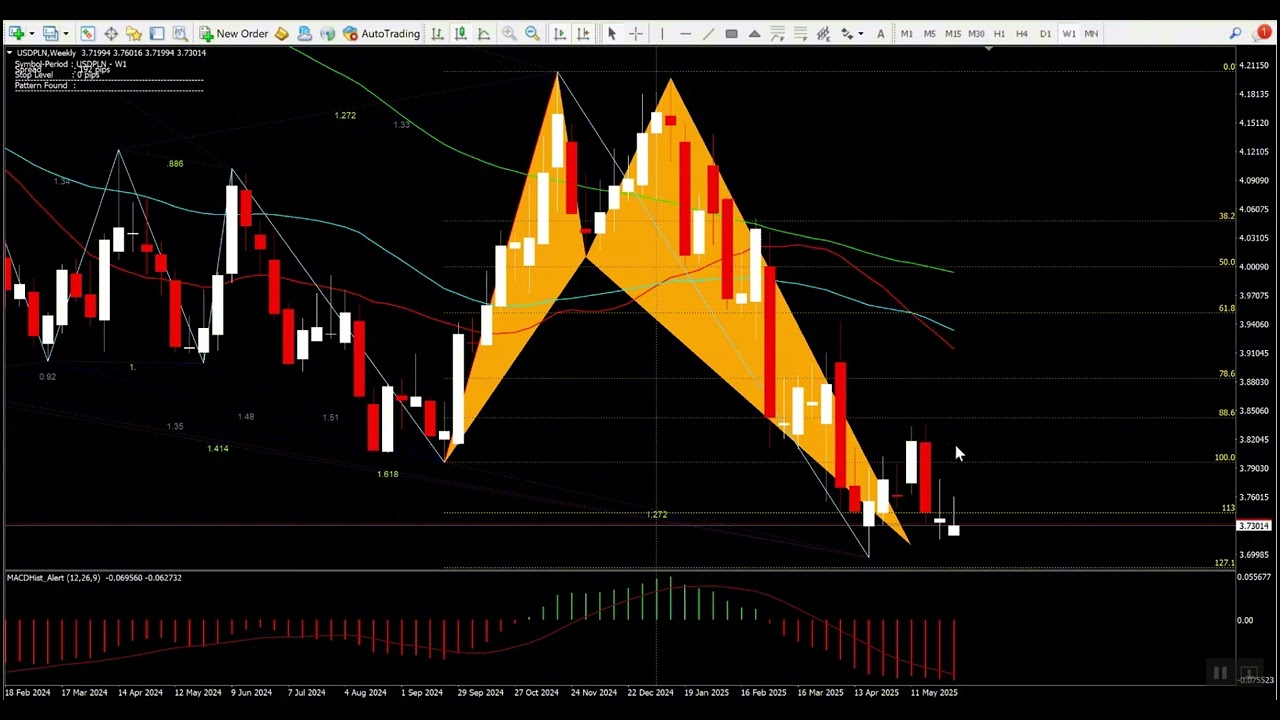This screenshot has width=1280, height=720.
Task: Select the cursor arrow tool
Action: [x=612, y=34]
